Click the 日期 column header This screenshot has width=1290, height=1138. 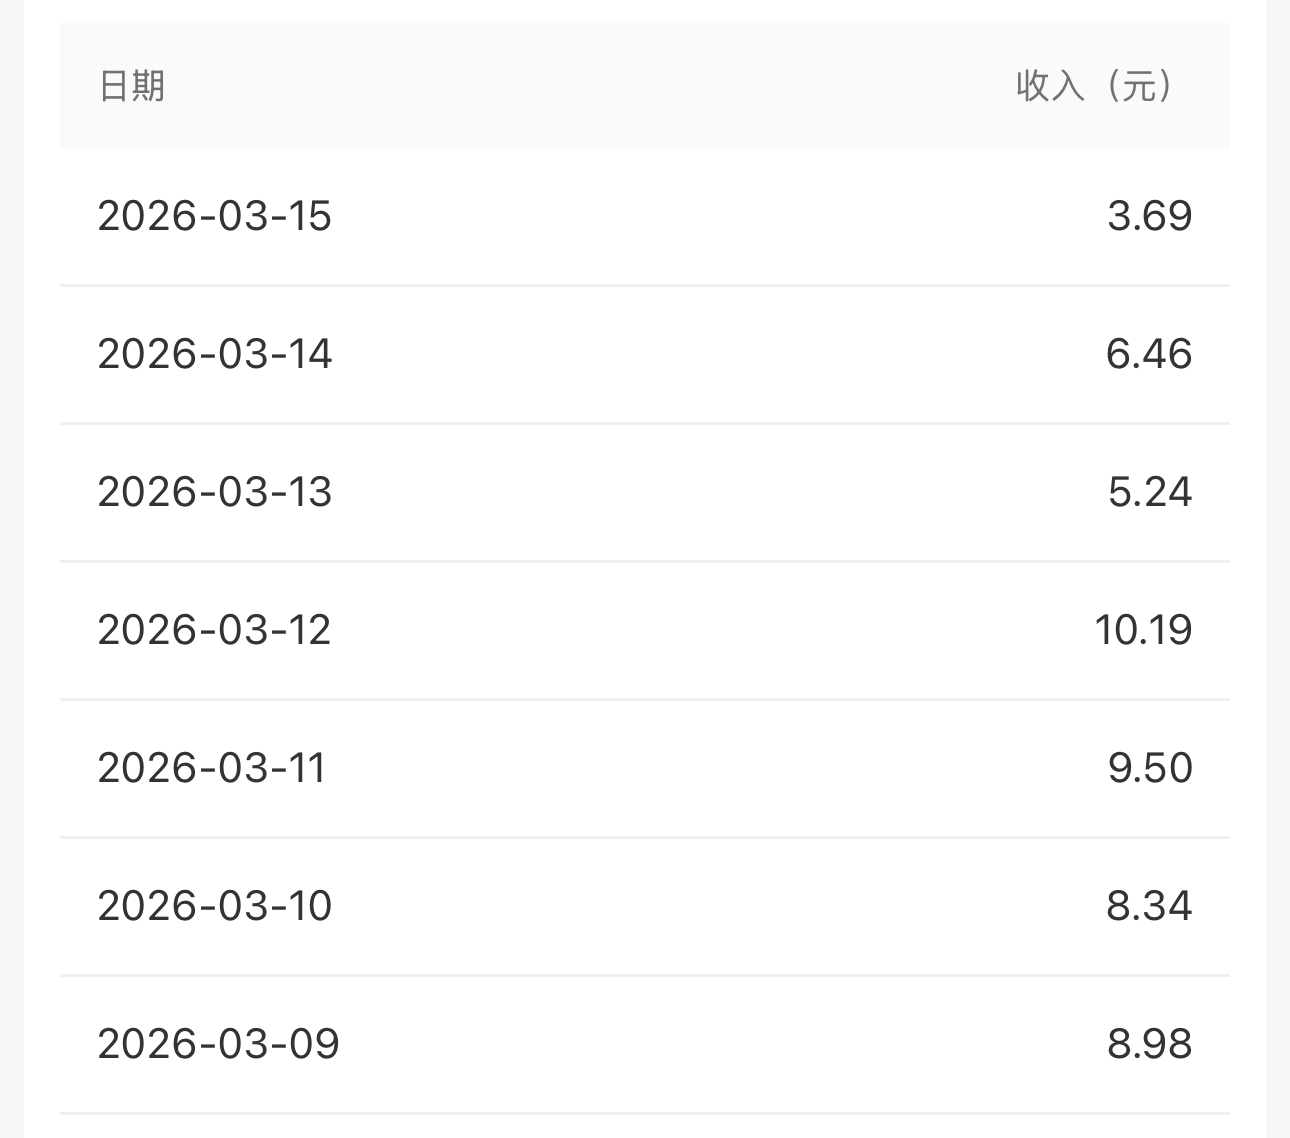pyautogui.click(x=131, y=86)
